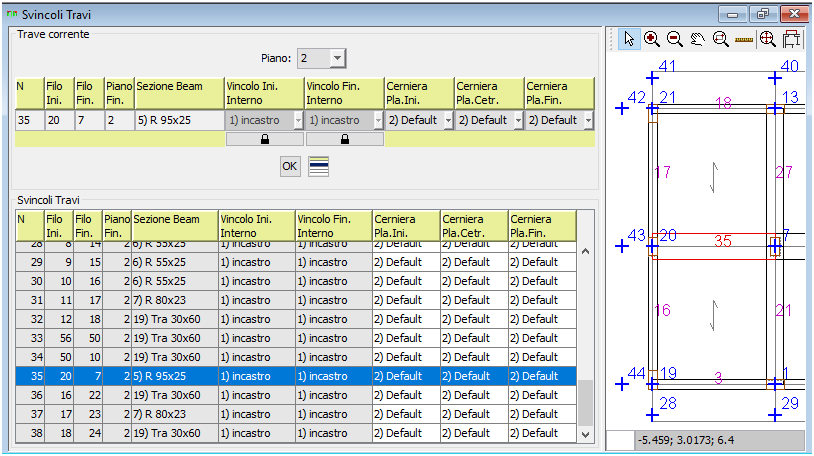Screen dimensions: 814x456
Task: Click the structural frame view icon
Action: click(x=792, y=39)
